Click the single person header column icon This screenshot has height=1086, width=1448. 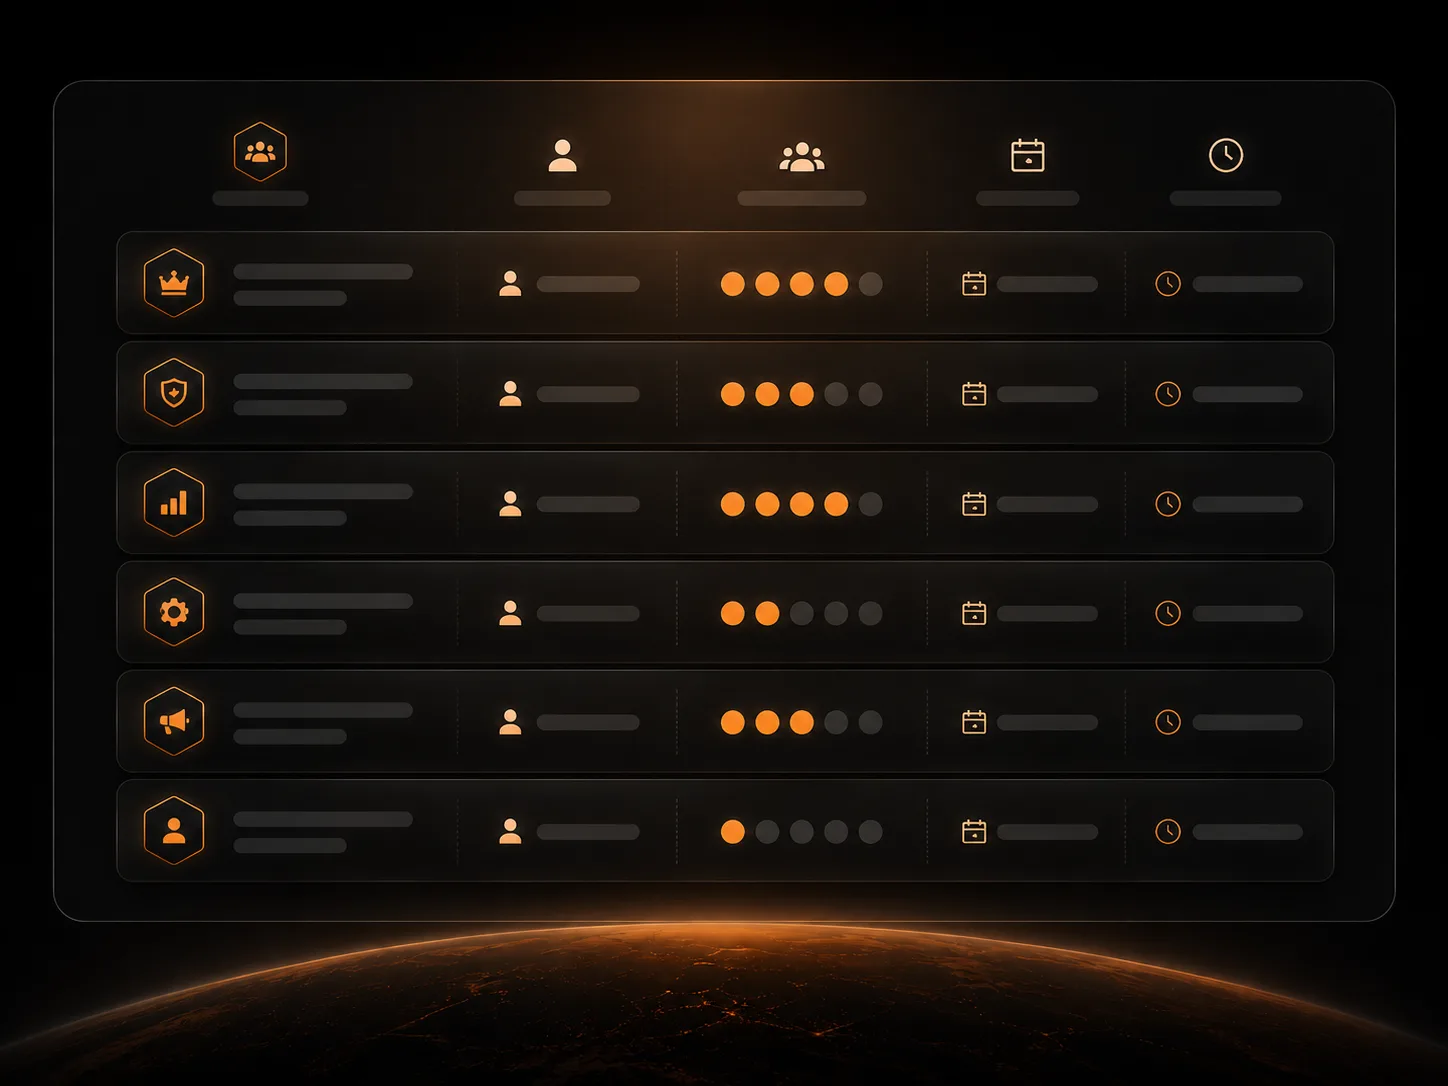click(562, 155)
